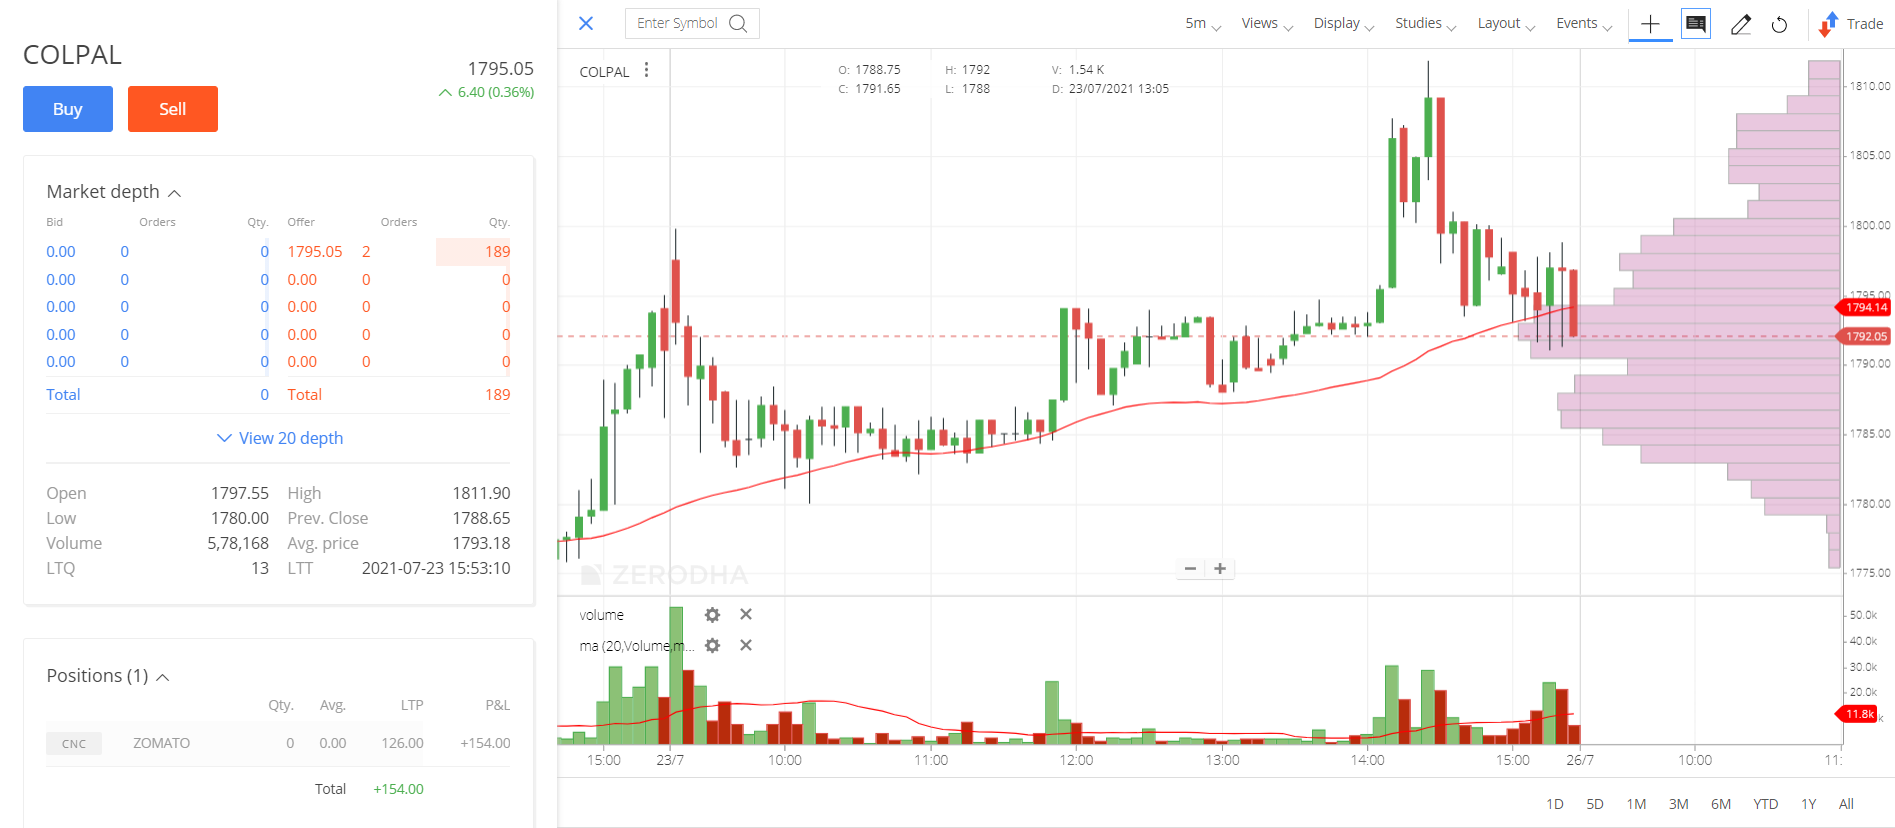The height and width of the screenshot is (828, 1895).
Task: Open settings gear for volume study
Action: click(x=712, y=615)
